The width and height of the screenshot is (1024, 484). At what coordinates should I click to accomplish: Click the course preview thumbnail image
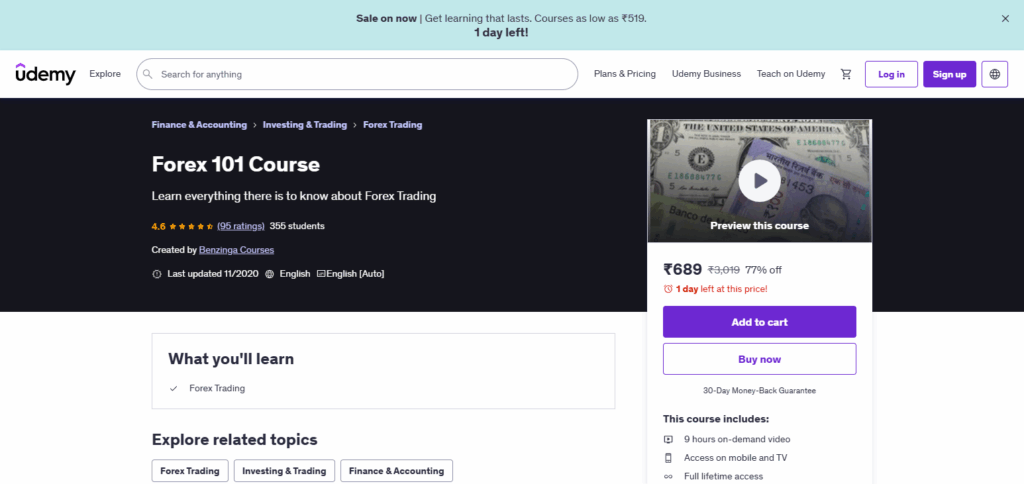click(x=760, y=181)
